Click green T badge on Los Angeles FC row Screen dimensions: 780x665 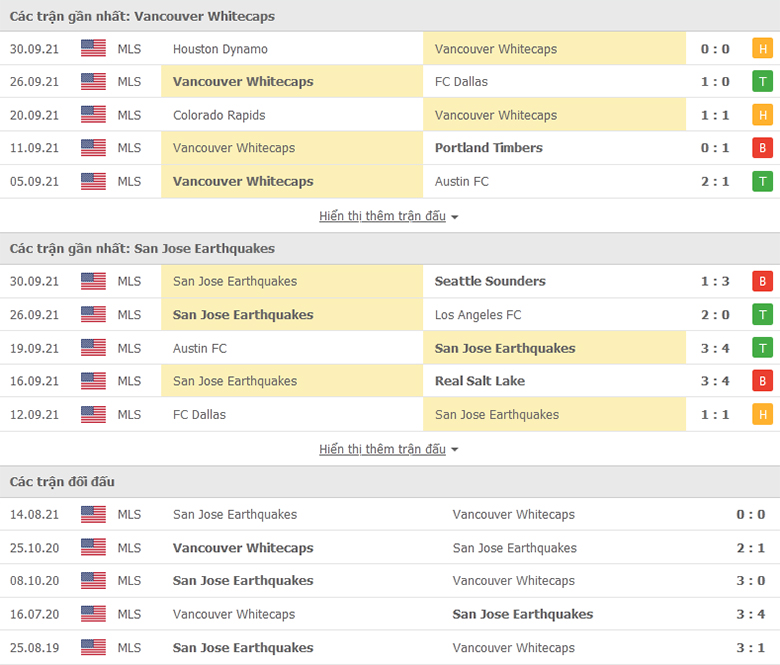tap(762, 314)
